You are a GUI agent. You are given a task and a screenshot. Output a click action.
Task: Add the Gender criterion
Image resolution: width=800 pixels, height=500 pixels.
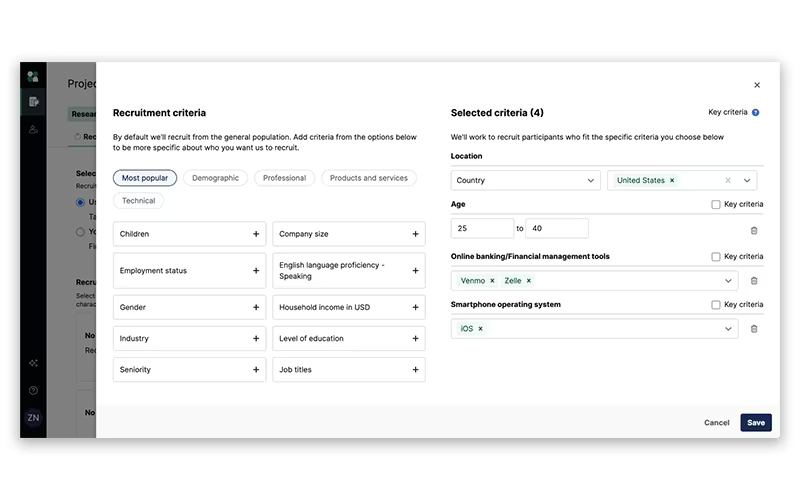coord(256,307)
